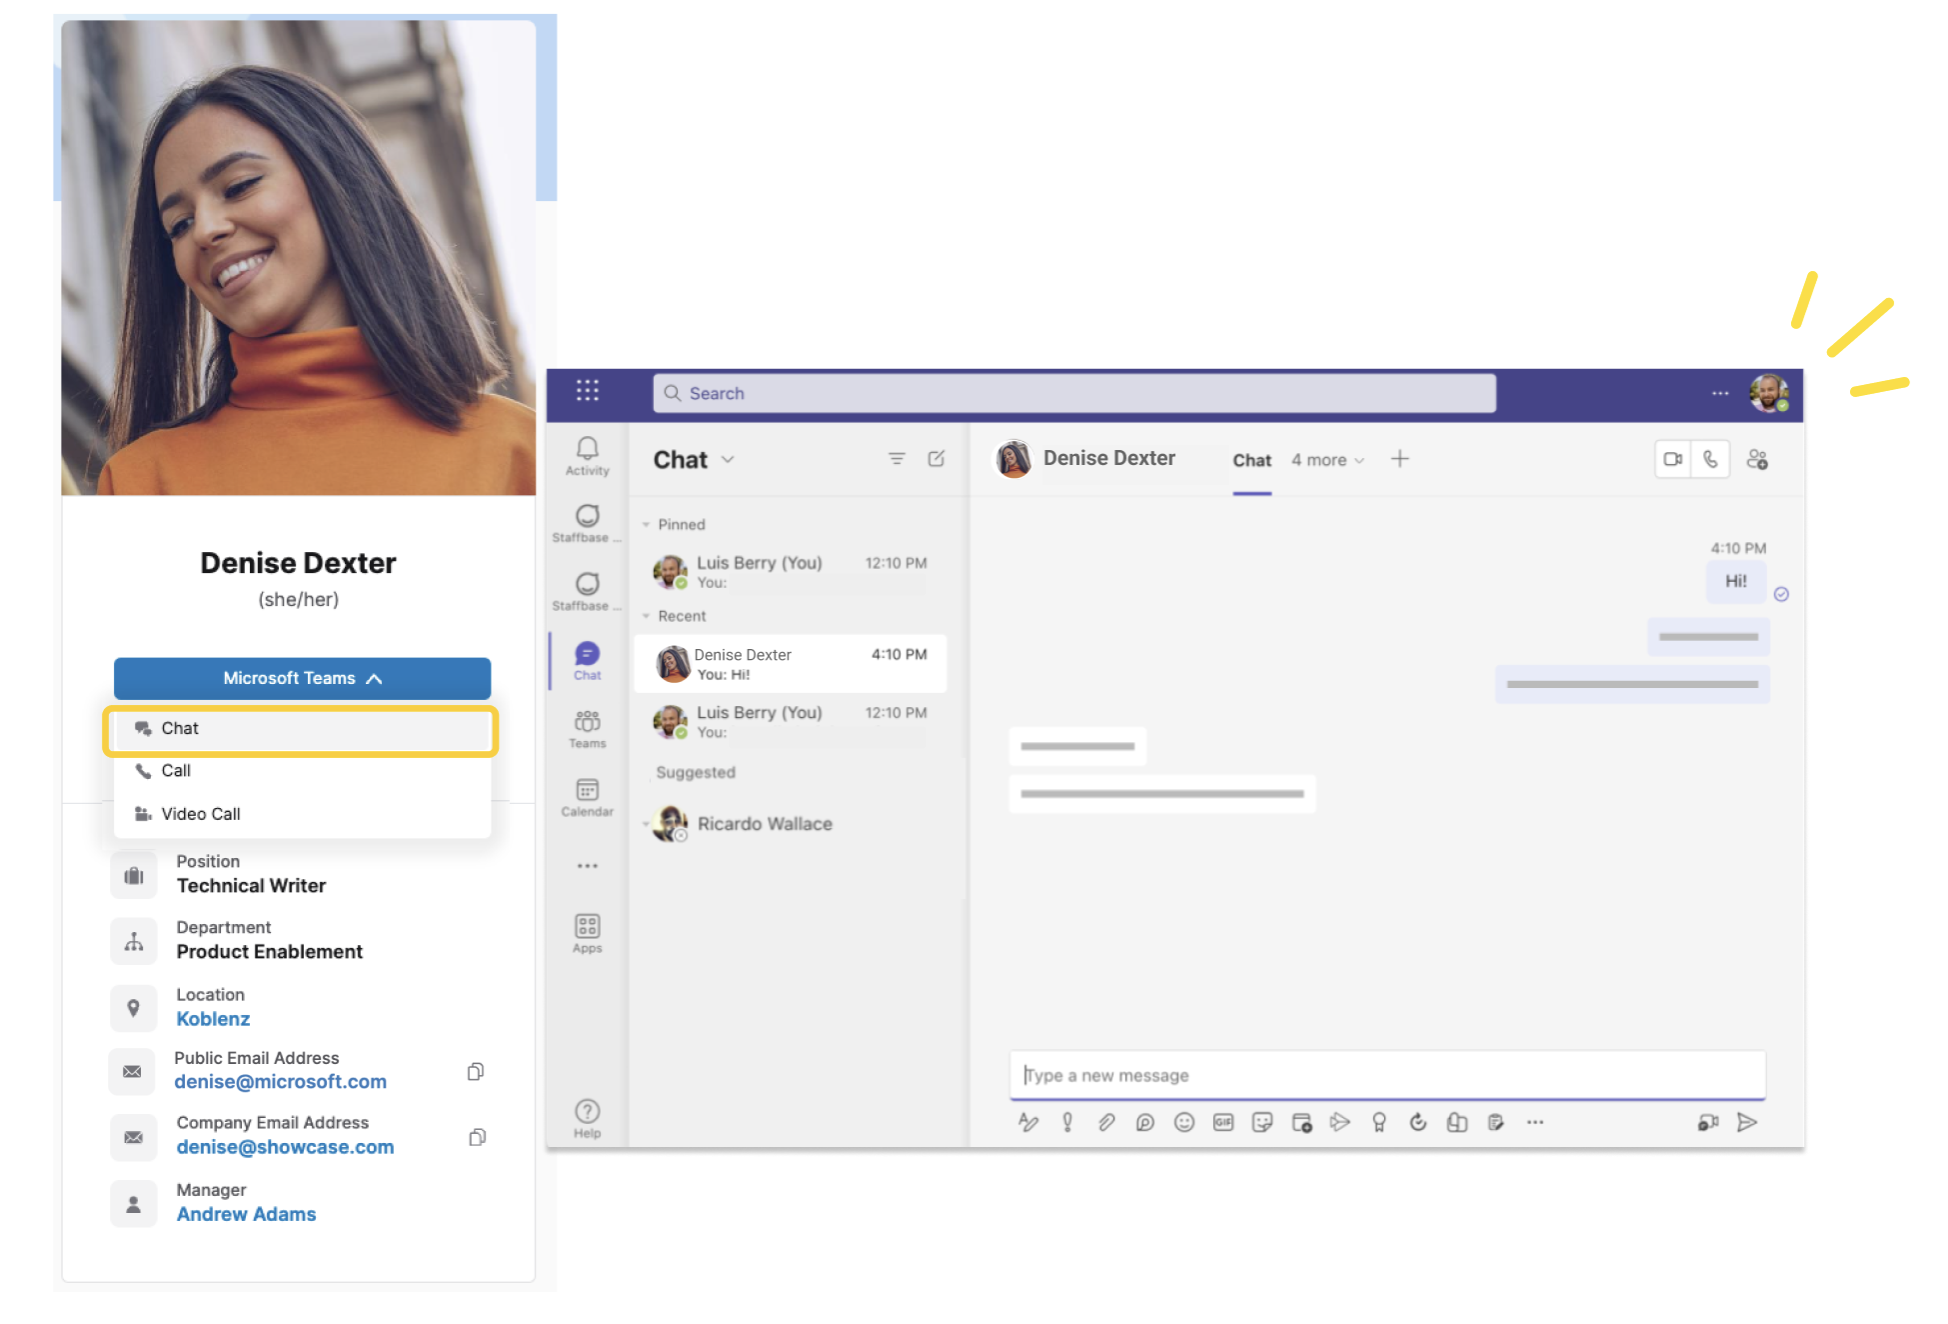
Task: Open the Apps icon in the Teams sidebar
Action: point(587,933)
